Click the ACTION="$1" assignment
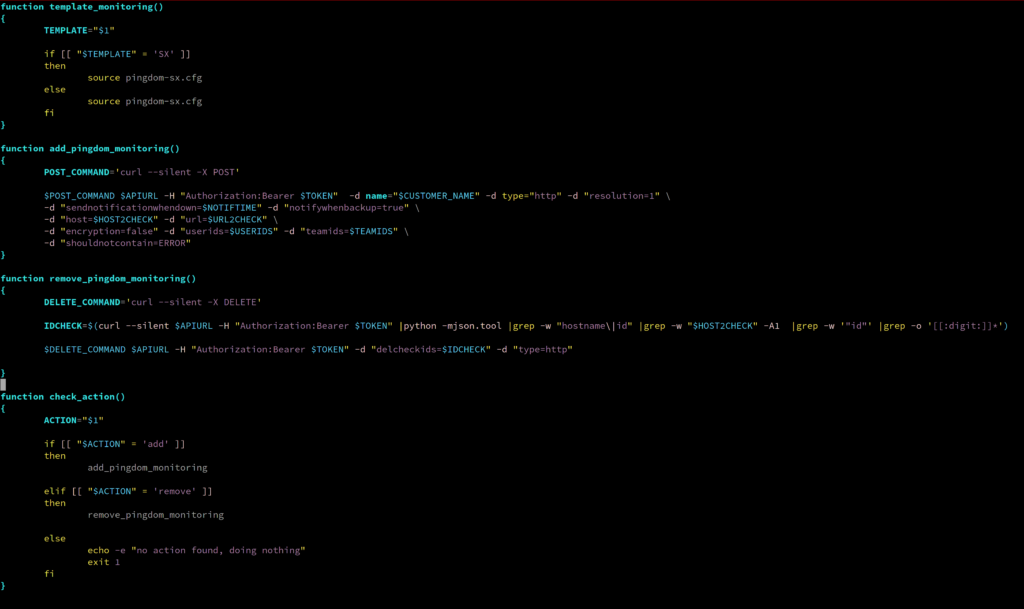 (74, 420)
